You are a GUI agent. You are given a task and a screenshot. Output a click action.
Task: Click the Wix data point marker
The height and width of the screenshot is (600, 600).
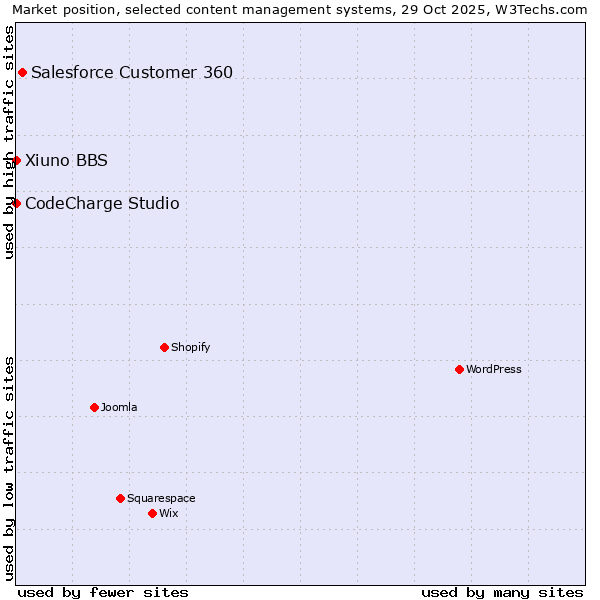(152, 513)
